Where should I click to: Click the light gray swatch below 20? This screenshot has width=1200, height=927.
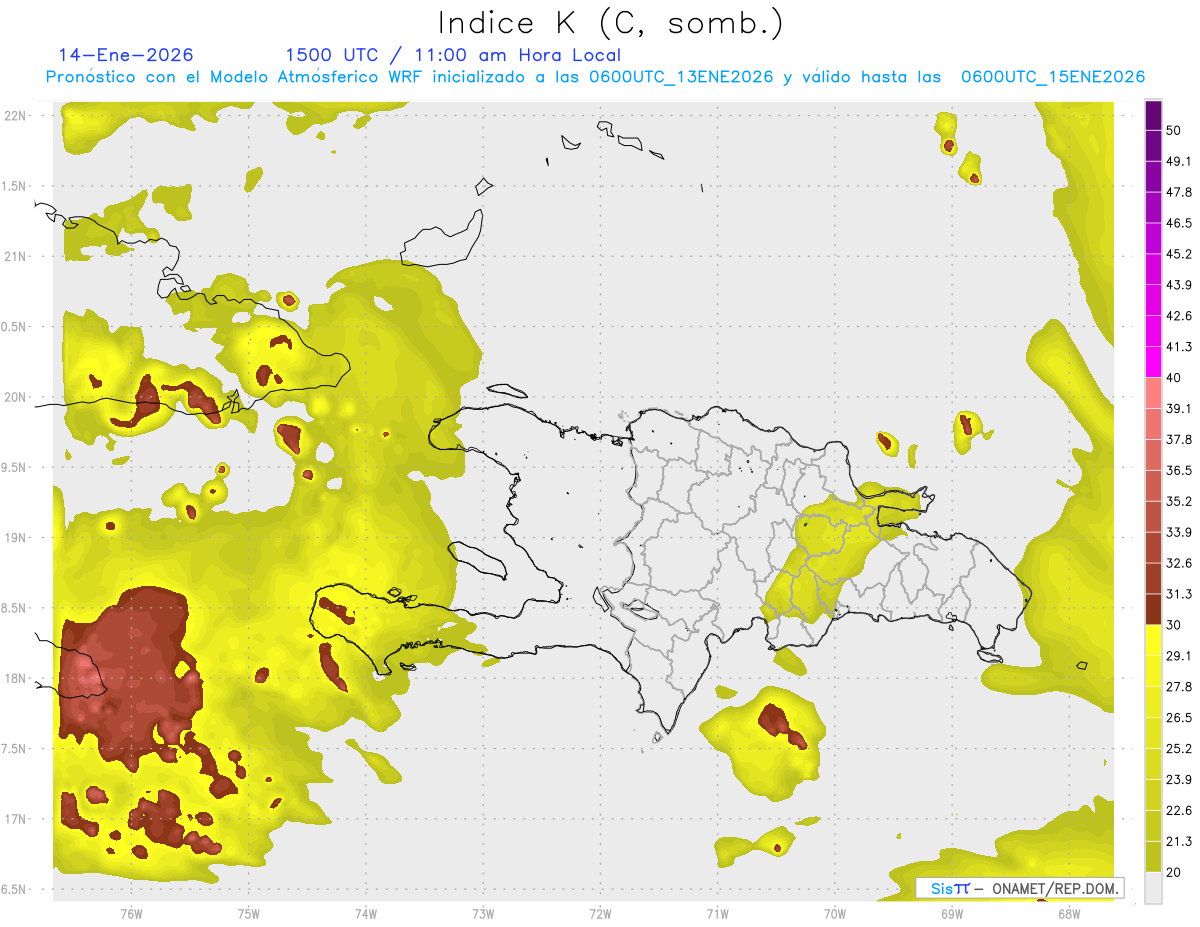coord(1154,888)
